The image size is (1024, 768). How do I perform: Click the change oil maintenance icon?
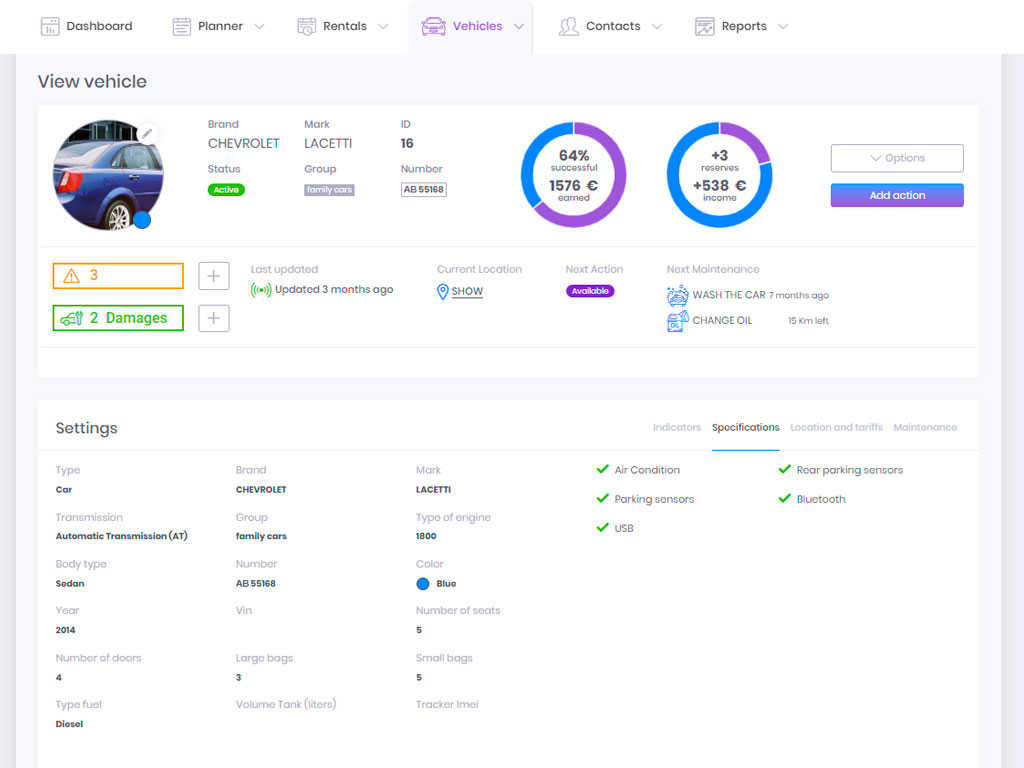(x=677, y=321)
